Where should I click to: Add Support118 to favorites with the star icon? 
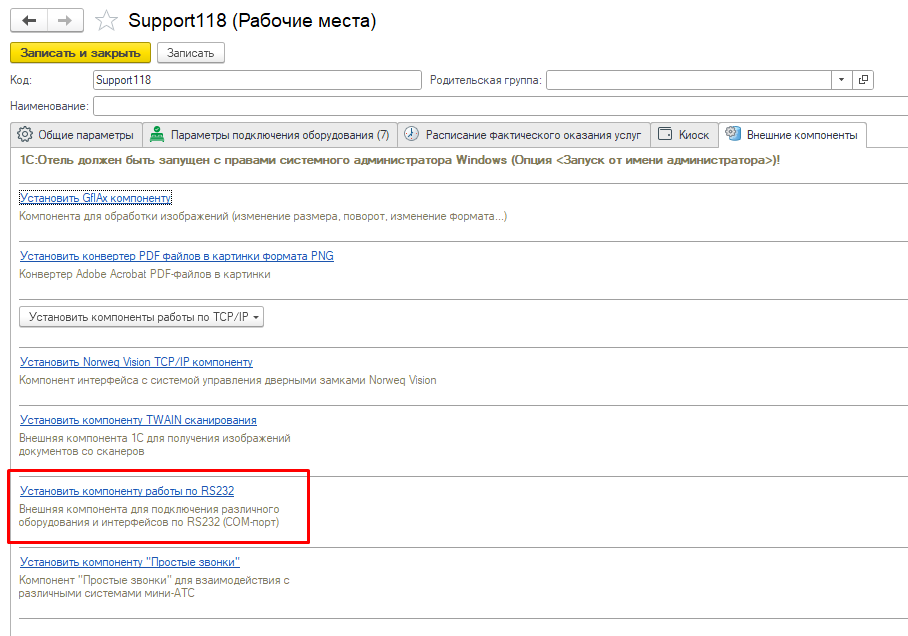(106, 20)
